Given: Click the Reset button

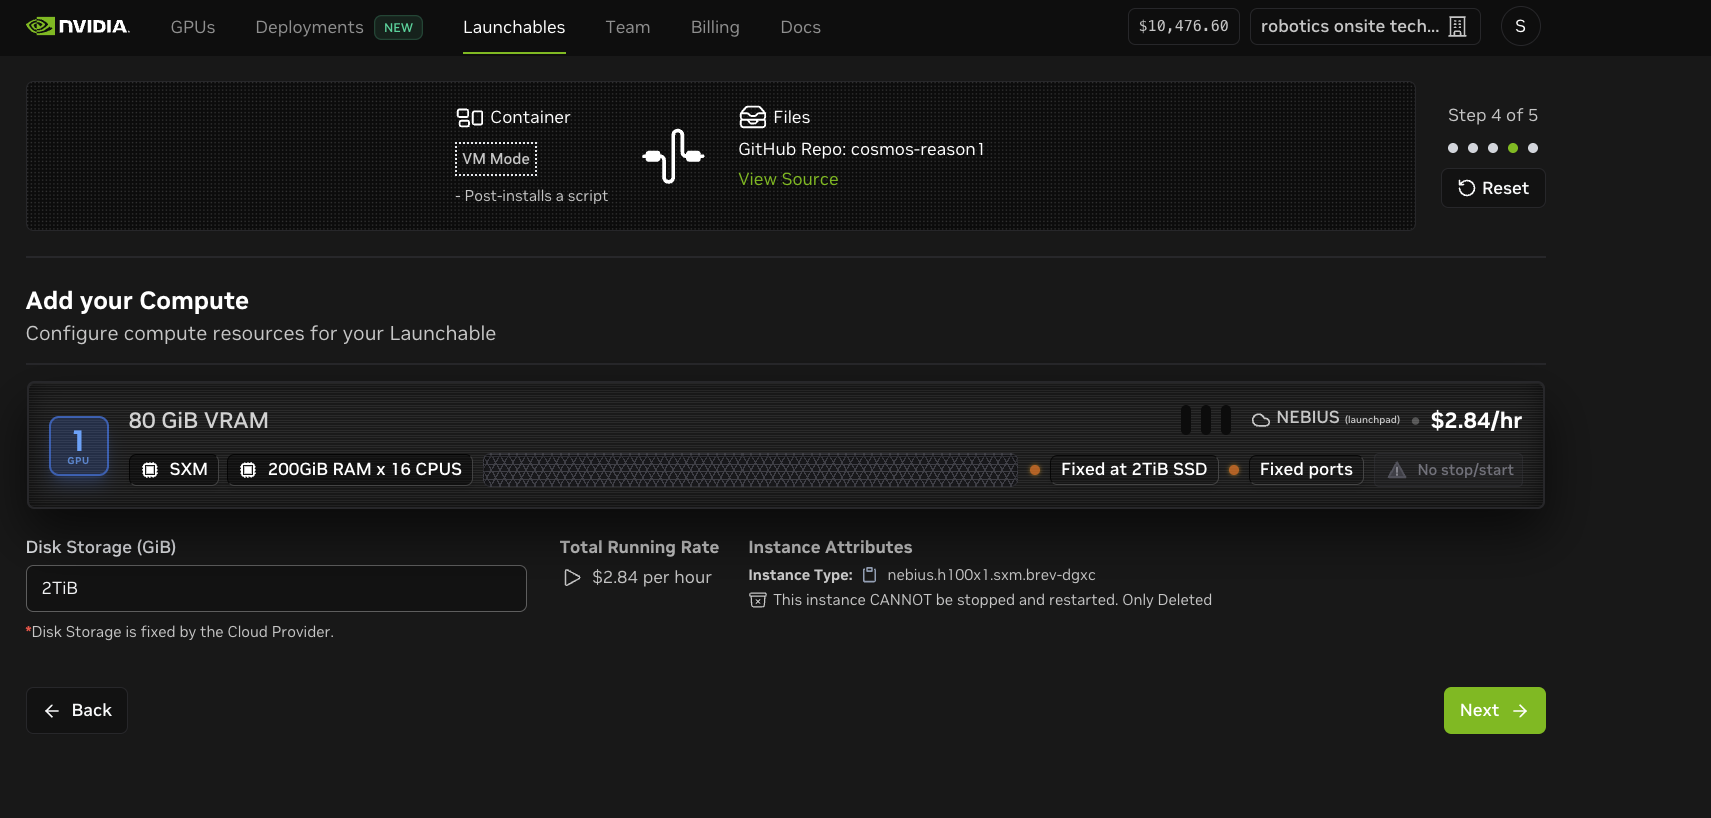Looking at the screenshot, I should pos(1493,188).
